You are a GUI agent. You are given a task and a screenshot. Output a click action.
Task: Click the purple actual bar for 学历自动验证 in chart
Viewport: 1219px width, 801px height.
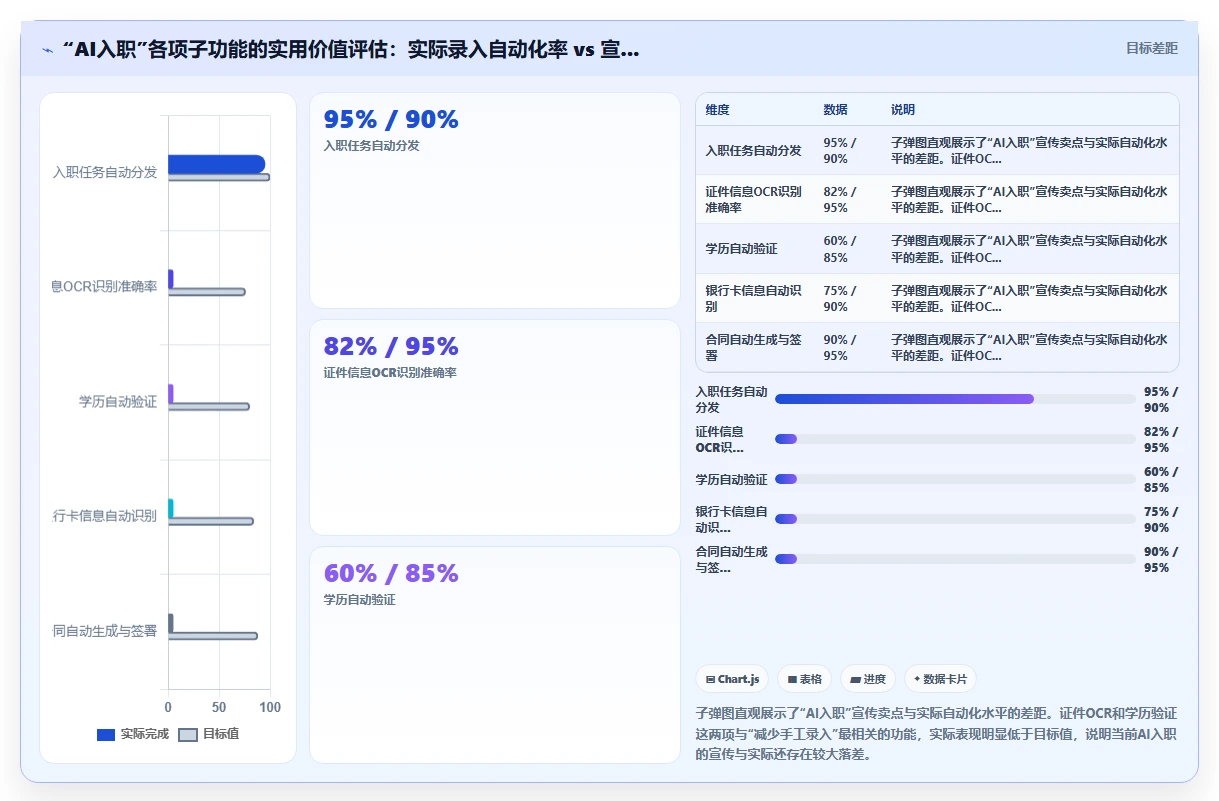pos(171,393)
